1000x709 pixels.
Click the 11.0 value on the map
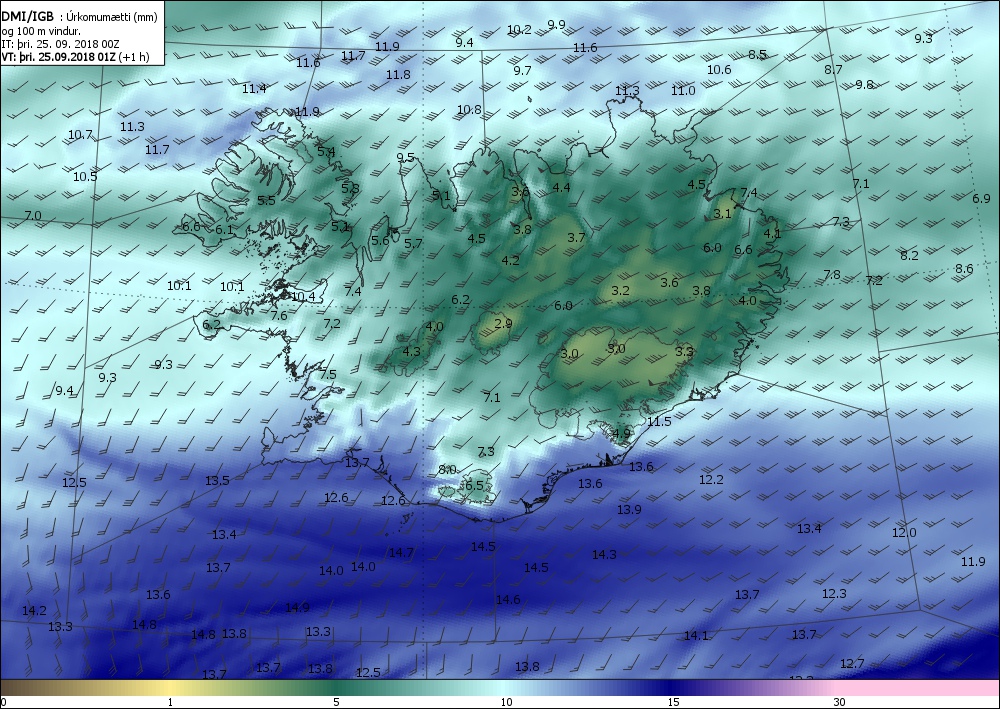(x=682, y=91)
